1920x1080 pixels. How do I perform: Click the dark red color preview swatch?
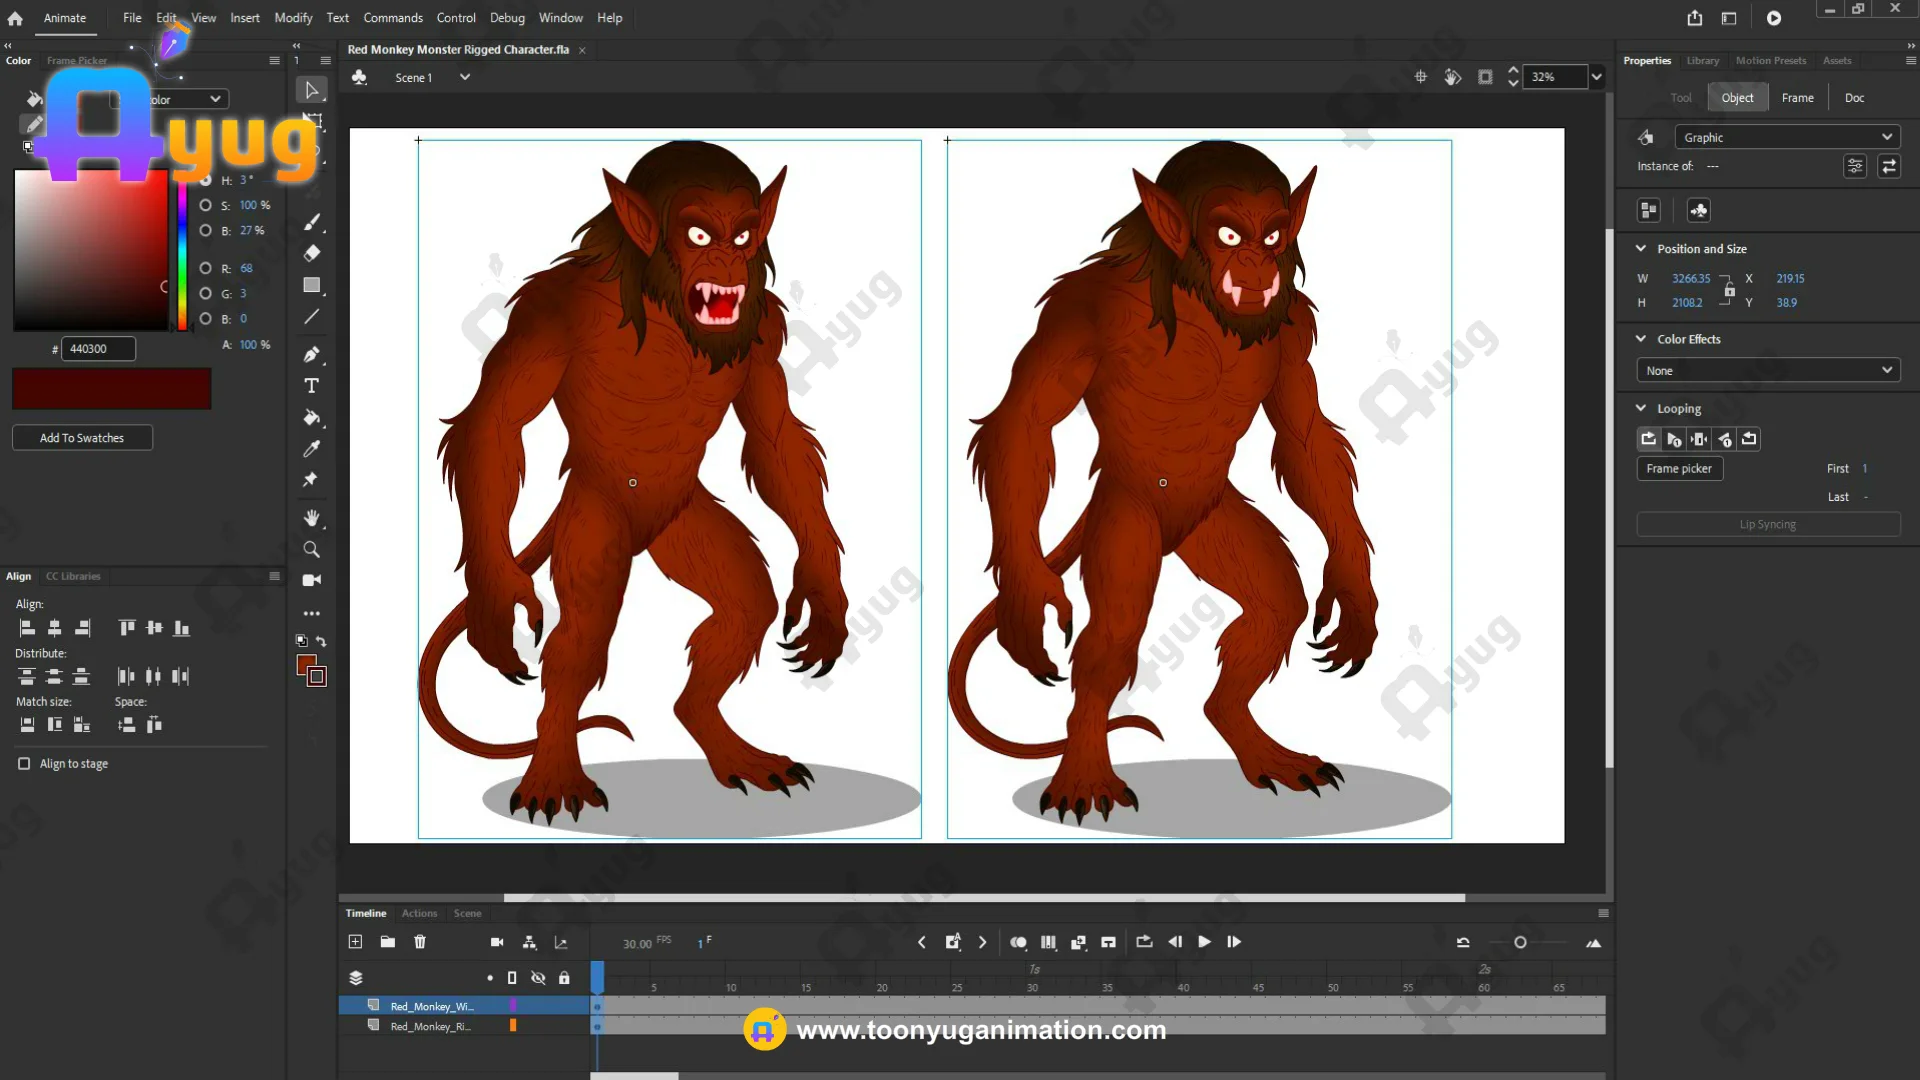pos(111,388)
